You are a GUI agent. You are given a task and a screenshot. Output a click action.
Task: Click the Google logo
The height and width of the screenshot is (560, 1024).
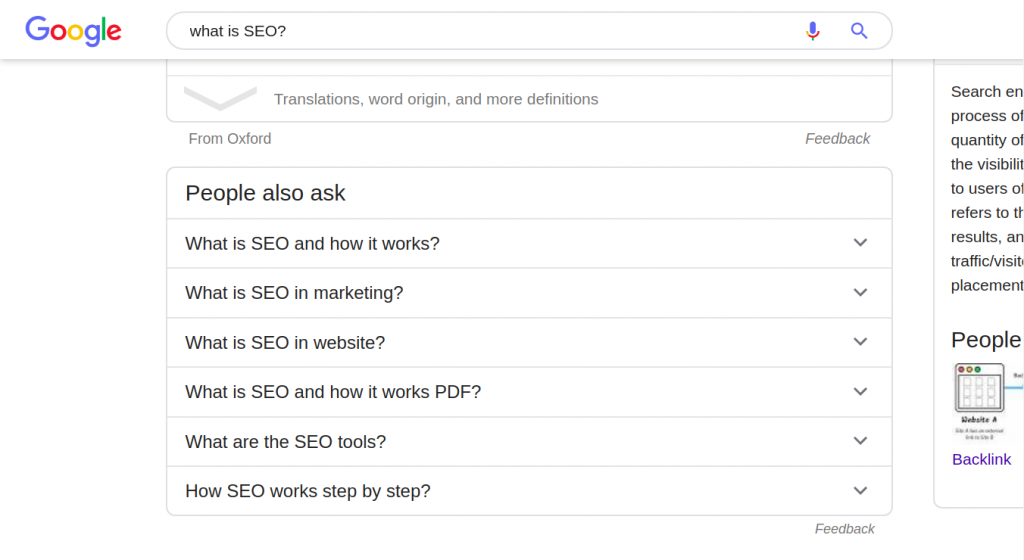pyautogui.click(x=73, y=30)
